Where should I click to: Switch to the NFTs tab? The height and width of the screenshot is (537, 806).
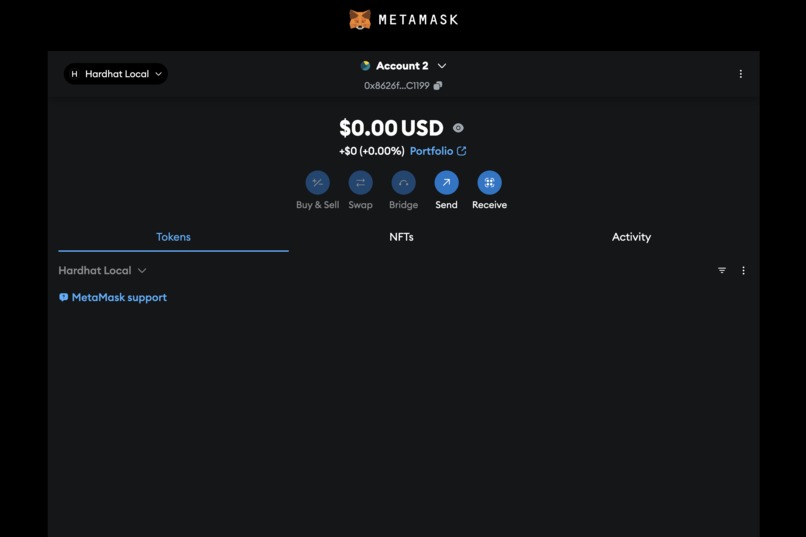pos(401,237)
